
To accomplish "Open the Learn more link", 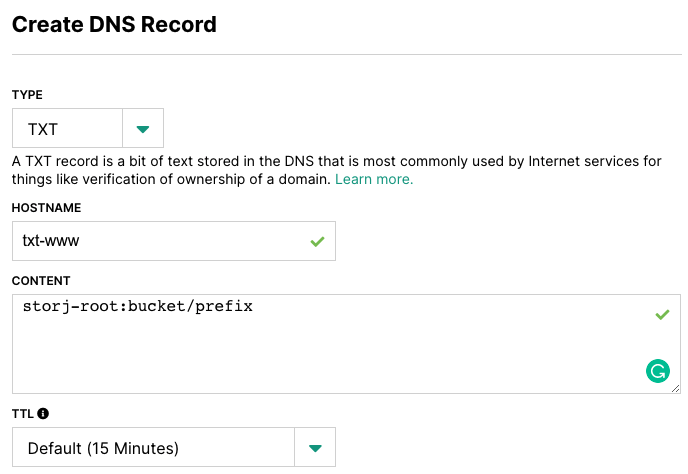I will coord(374,180).
